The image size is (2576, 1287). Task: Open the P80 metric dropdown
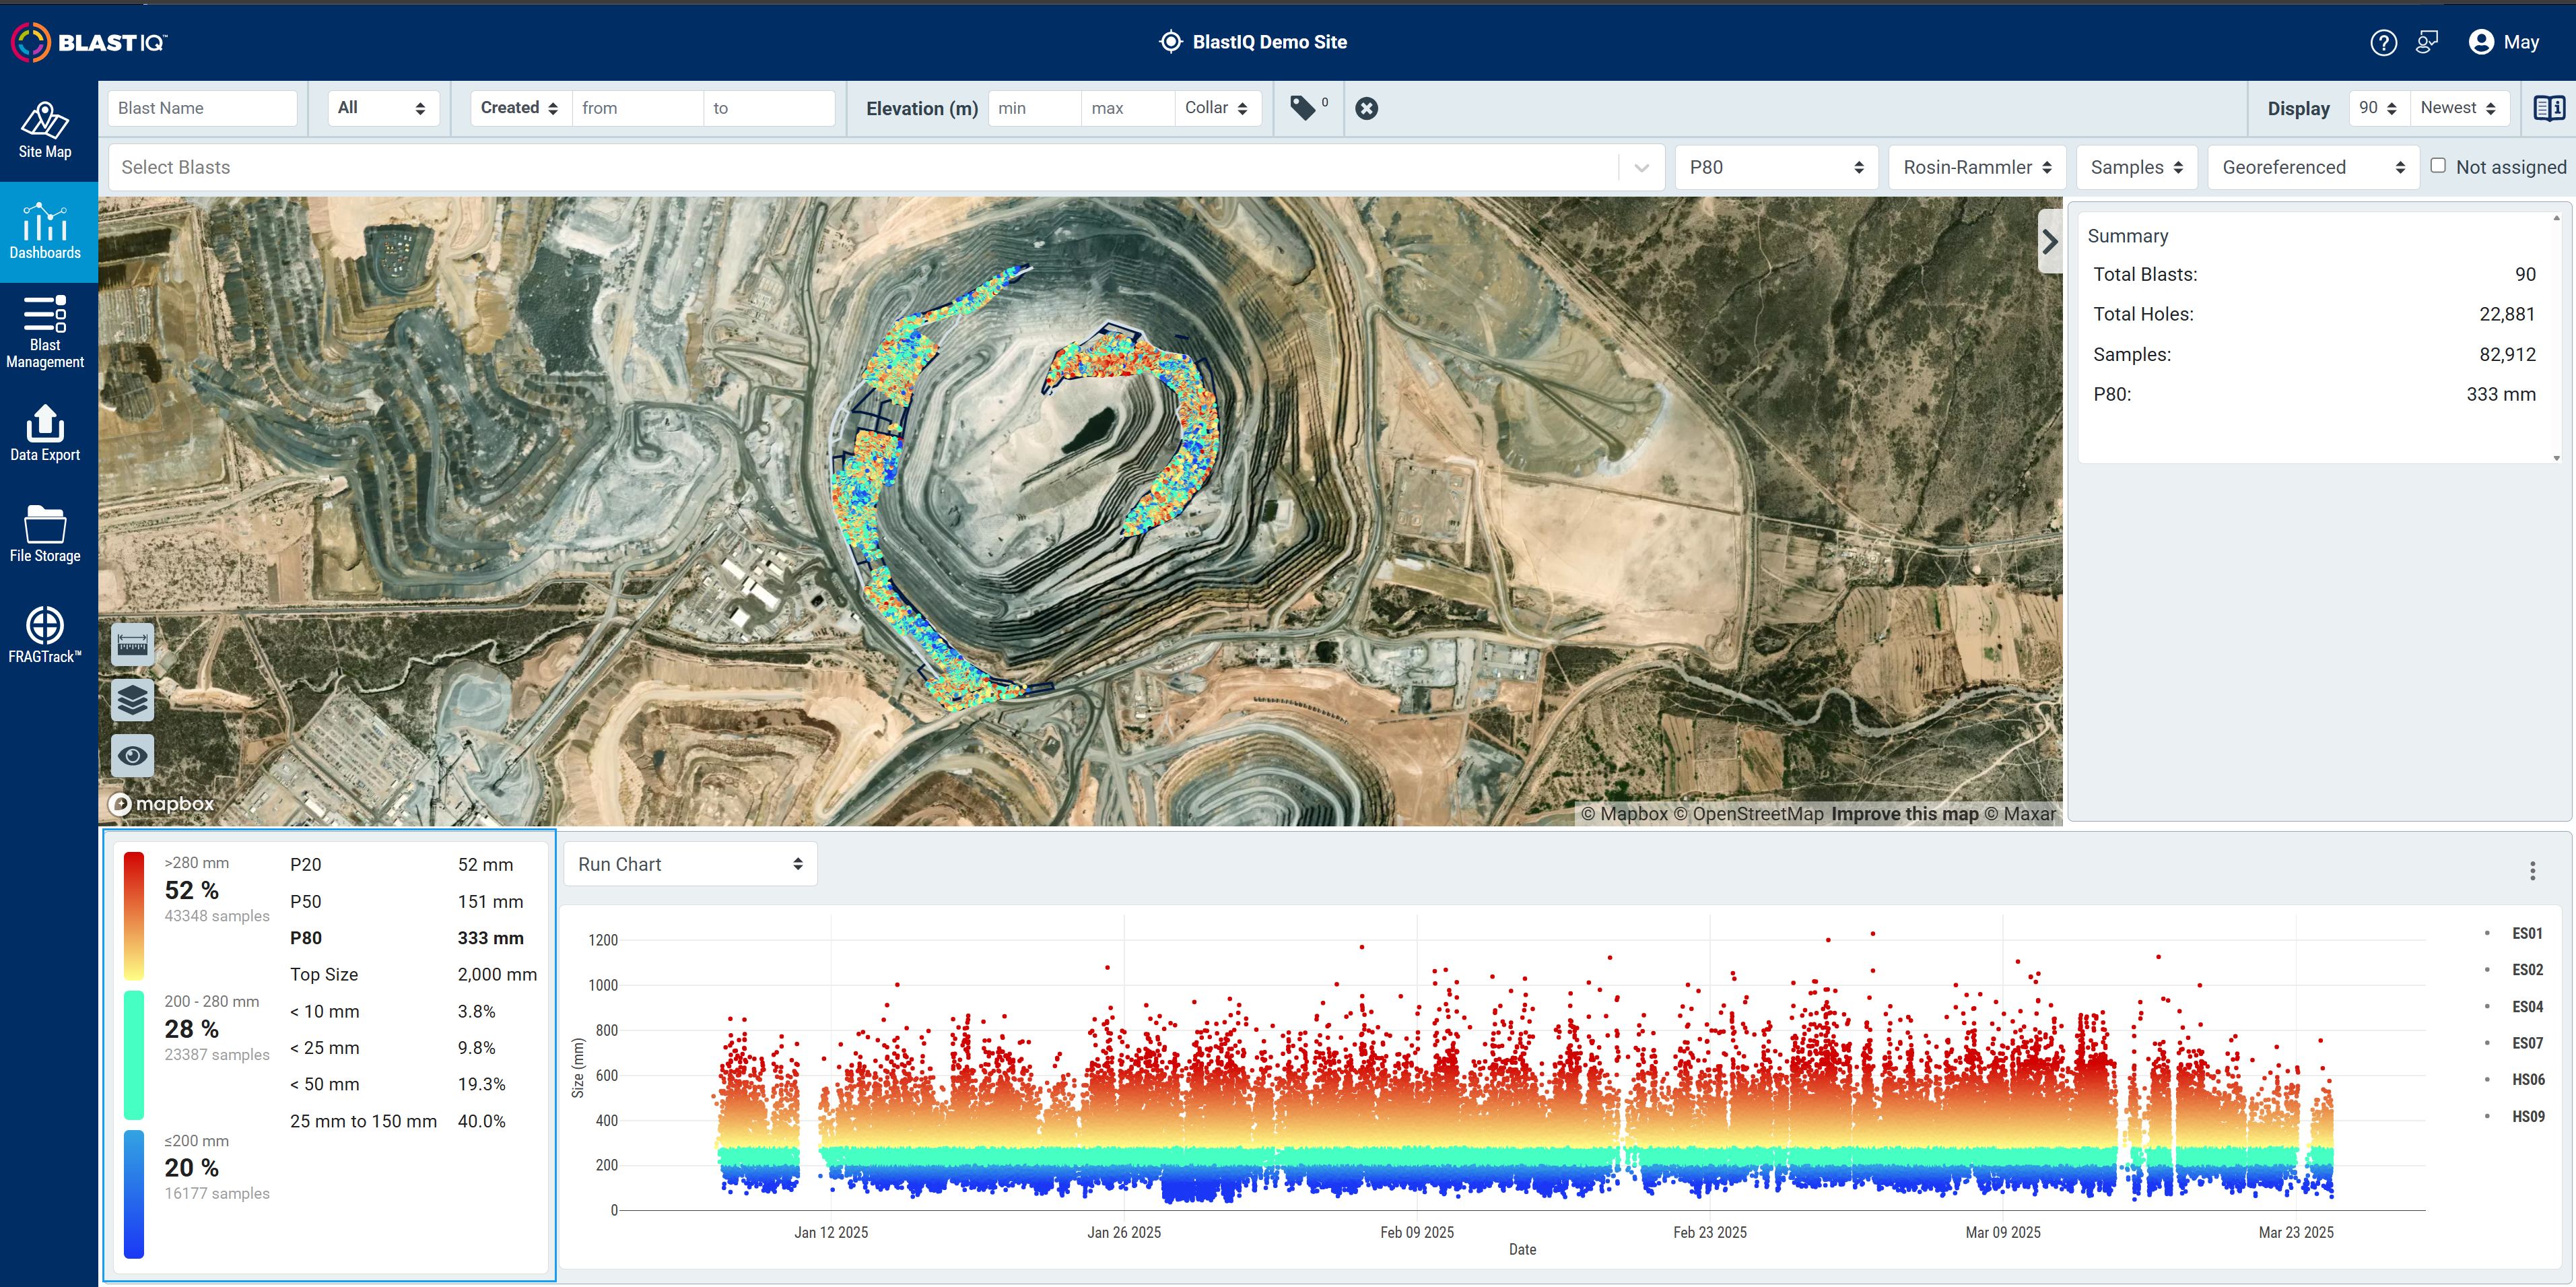coord(1776,168)
